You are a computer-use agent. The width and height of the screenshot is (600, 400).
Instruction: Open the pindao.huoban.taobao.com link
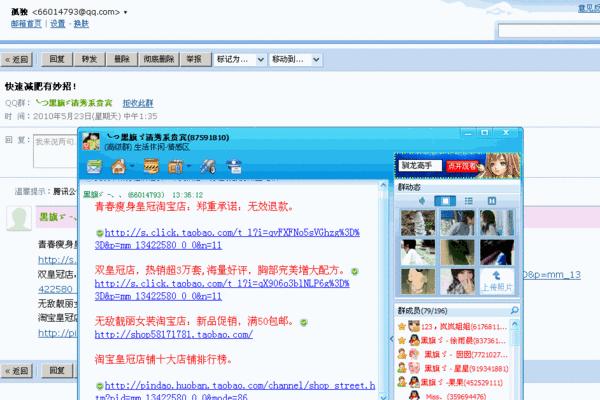[x=235, y=390]
